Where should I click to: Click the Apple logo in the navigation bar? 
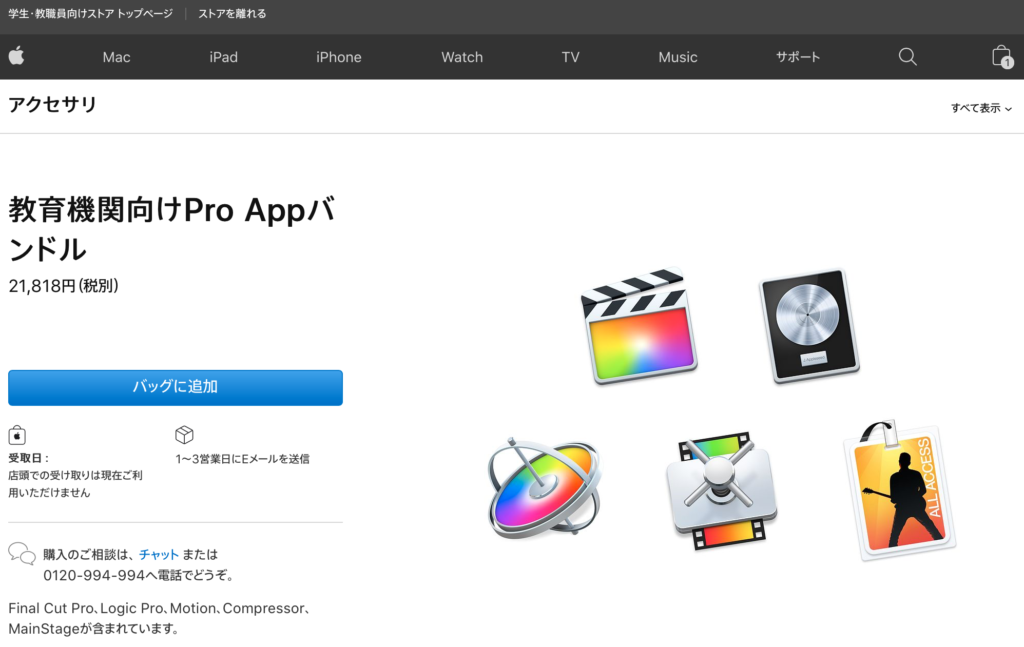17,56
